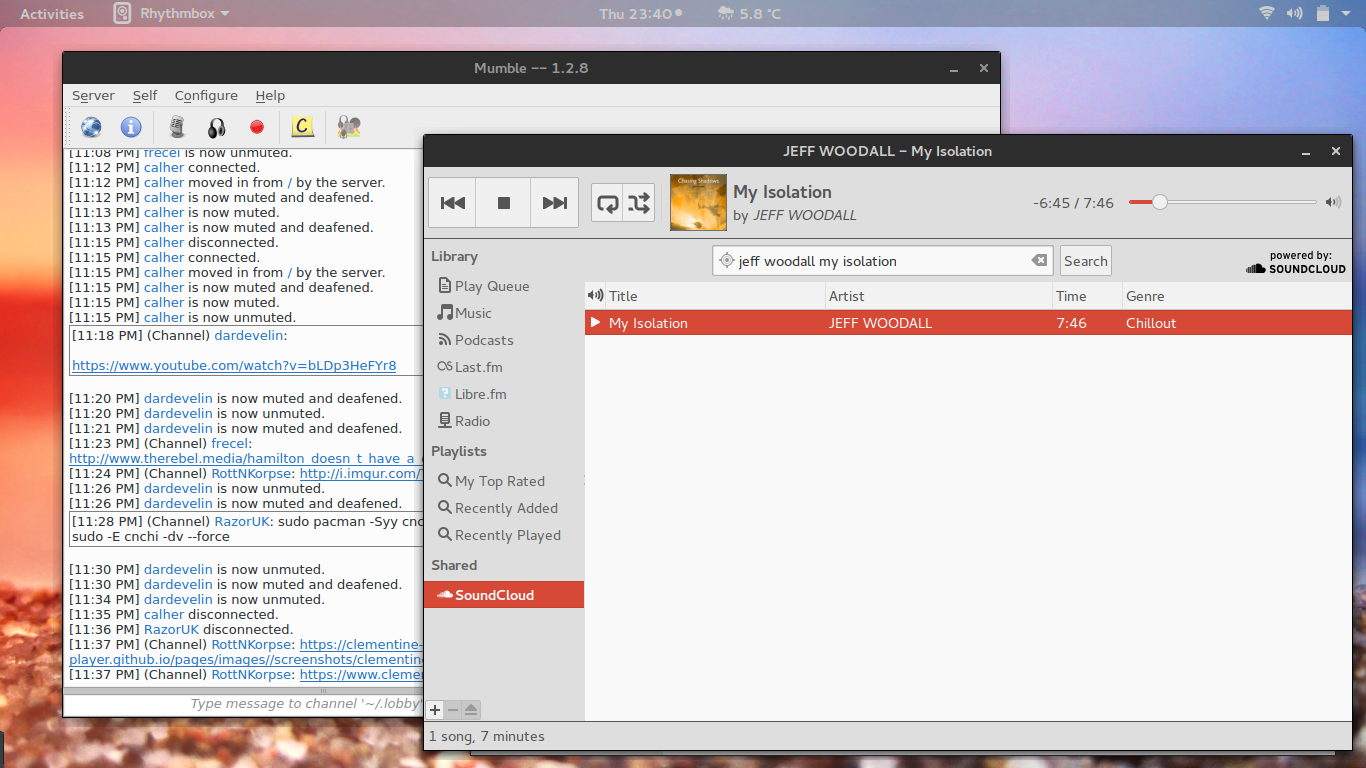Screen dimensions: 1366x768
Task: Click the playback position slider in Rhythmbox
Action: 1223,202
